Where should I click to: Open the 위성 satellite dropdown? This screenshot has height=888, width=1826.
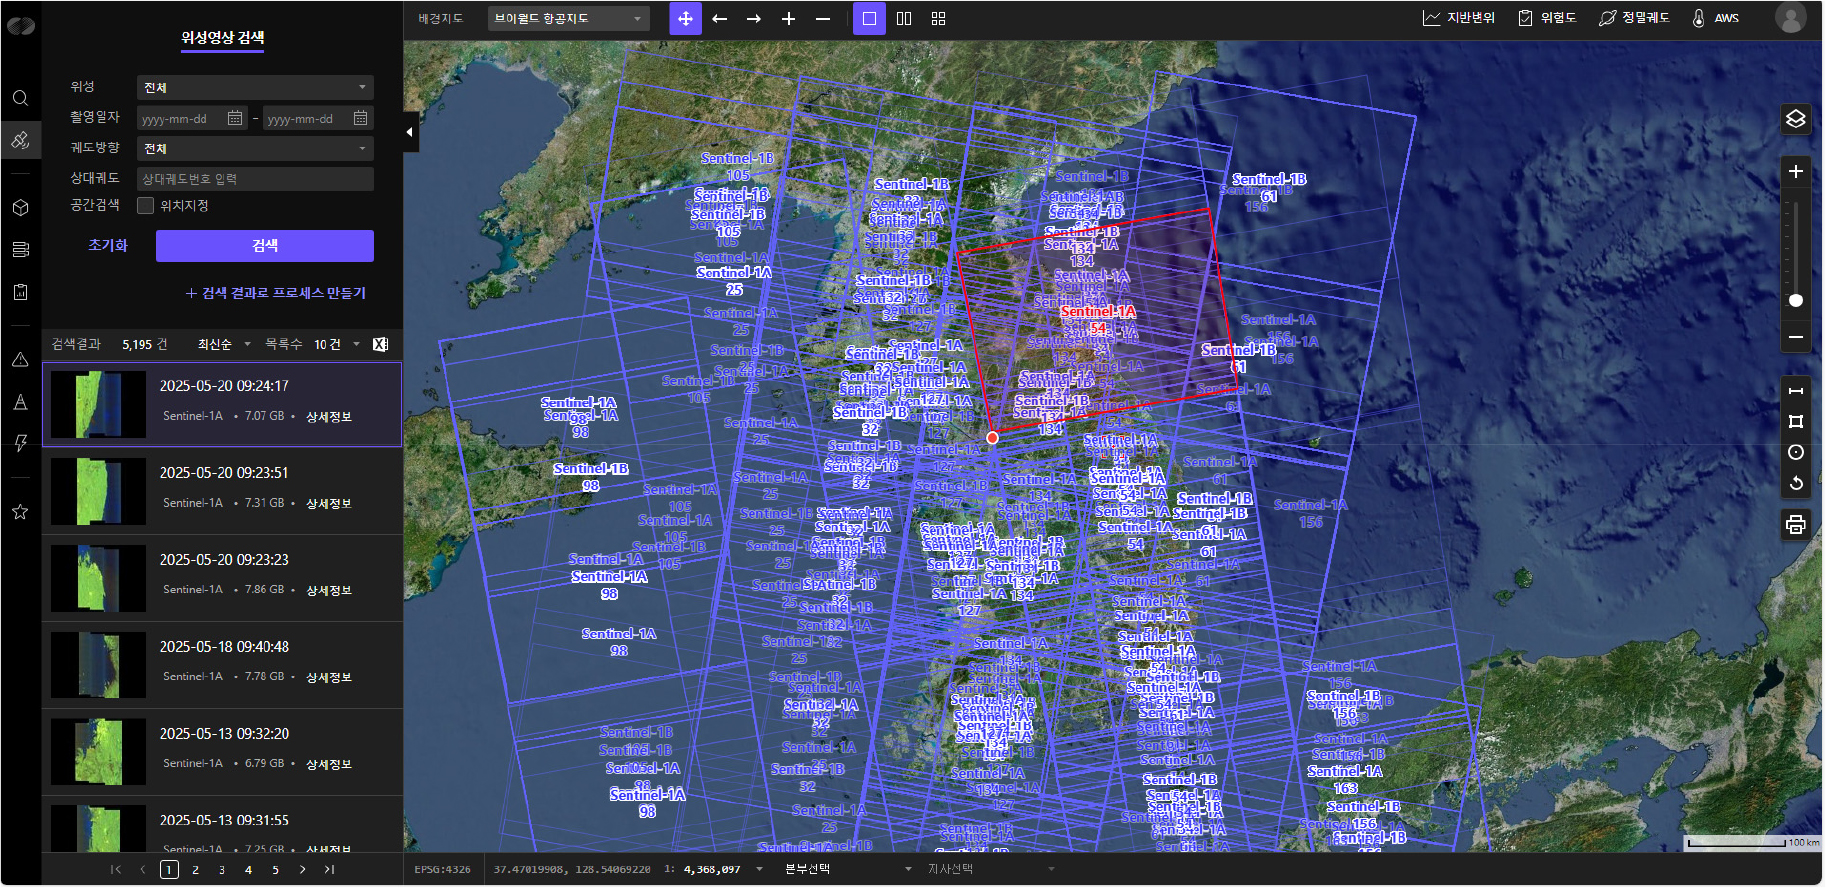point(255,88)
